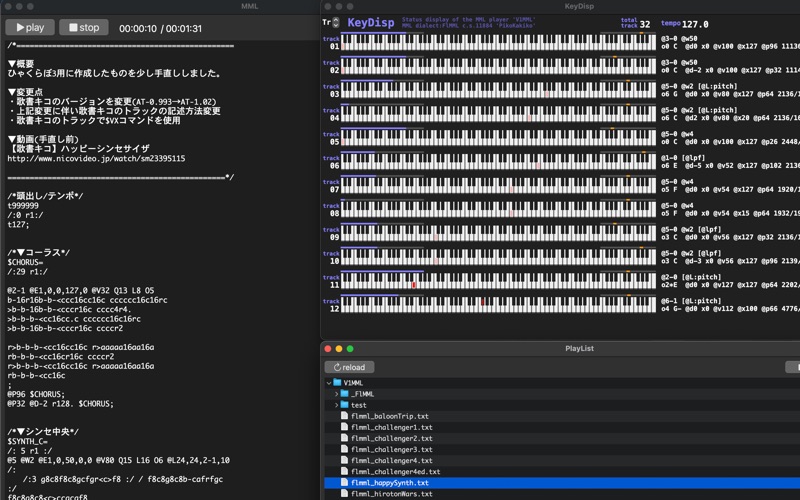The image size is (800, 500).
Task: Click track 06's @1-0 [@lpf] status text
Action: tap(683, 158)
